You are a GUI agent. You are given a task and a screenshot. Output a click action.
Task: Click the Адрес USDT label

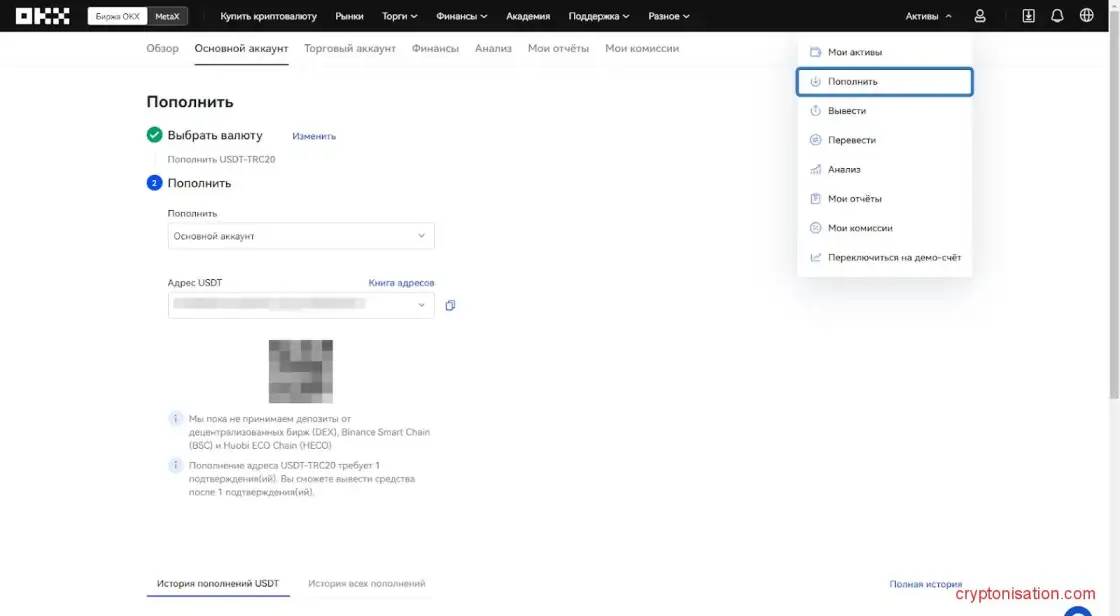coord(194,283)
